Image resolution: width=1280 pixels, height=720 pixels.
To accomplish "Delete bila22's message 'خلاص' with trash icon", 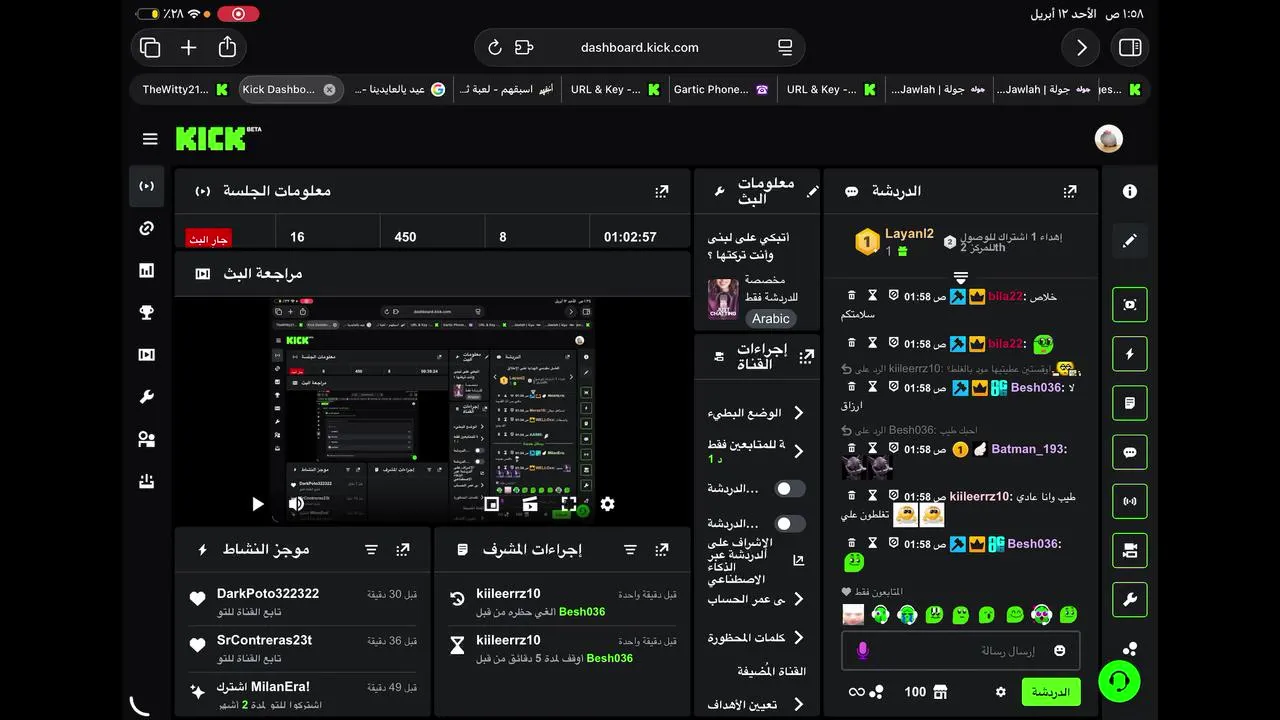I will click(x=852, y=296).
